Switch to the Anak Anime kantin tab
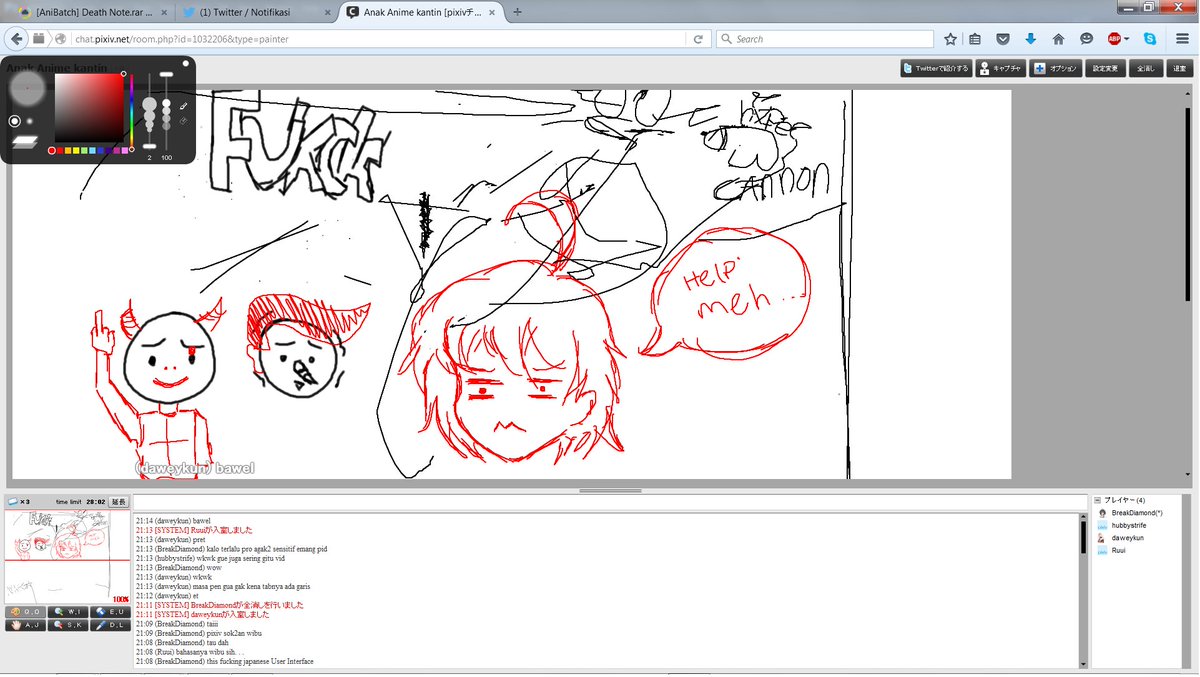This screenshot has height=677, width=1200. pyautogui.click(x=420, y=12)
